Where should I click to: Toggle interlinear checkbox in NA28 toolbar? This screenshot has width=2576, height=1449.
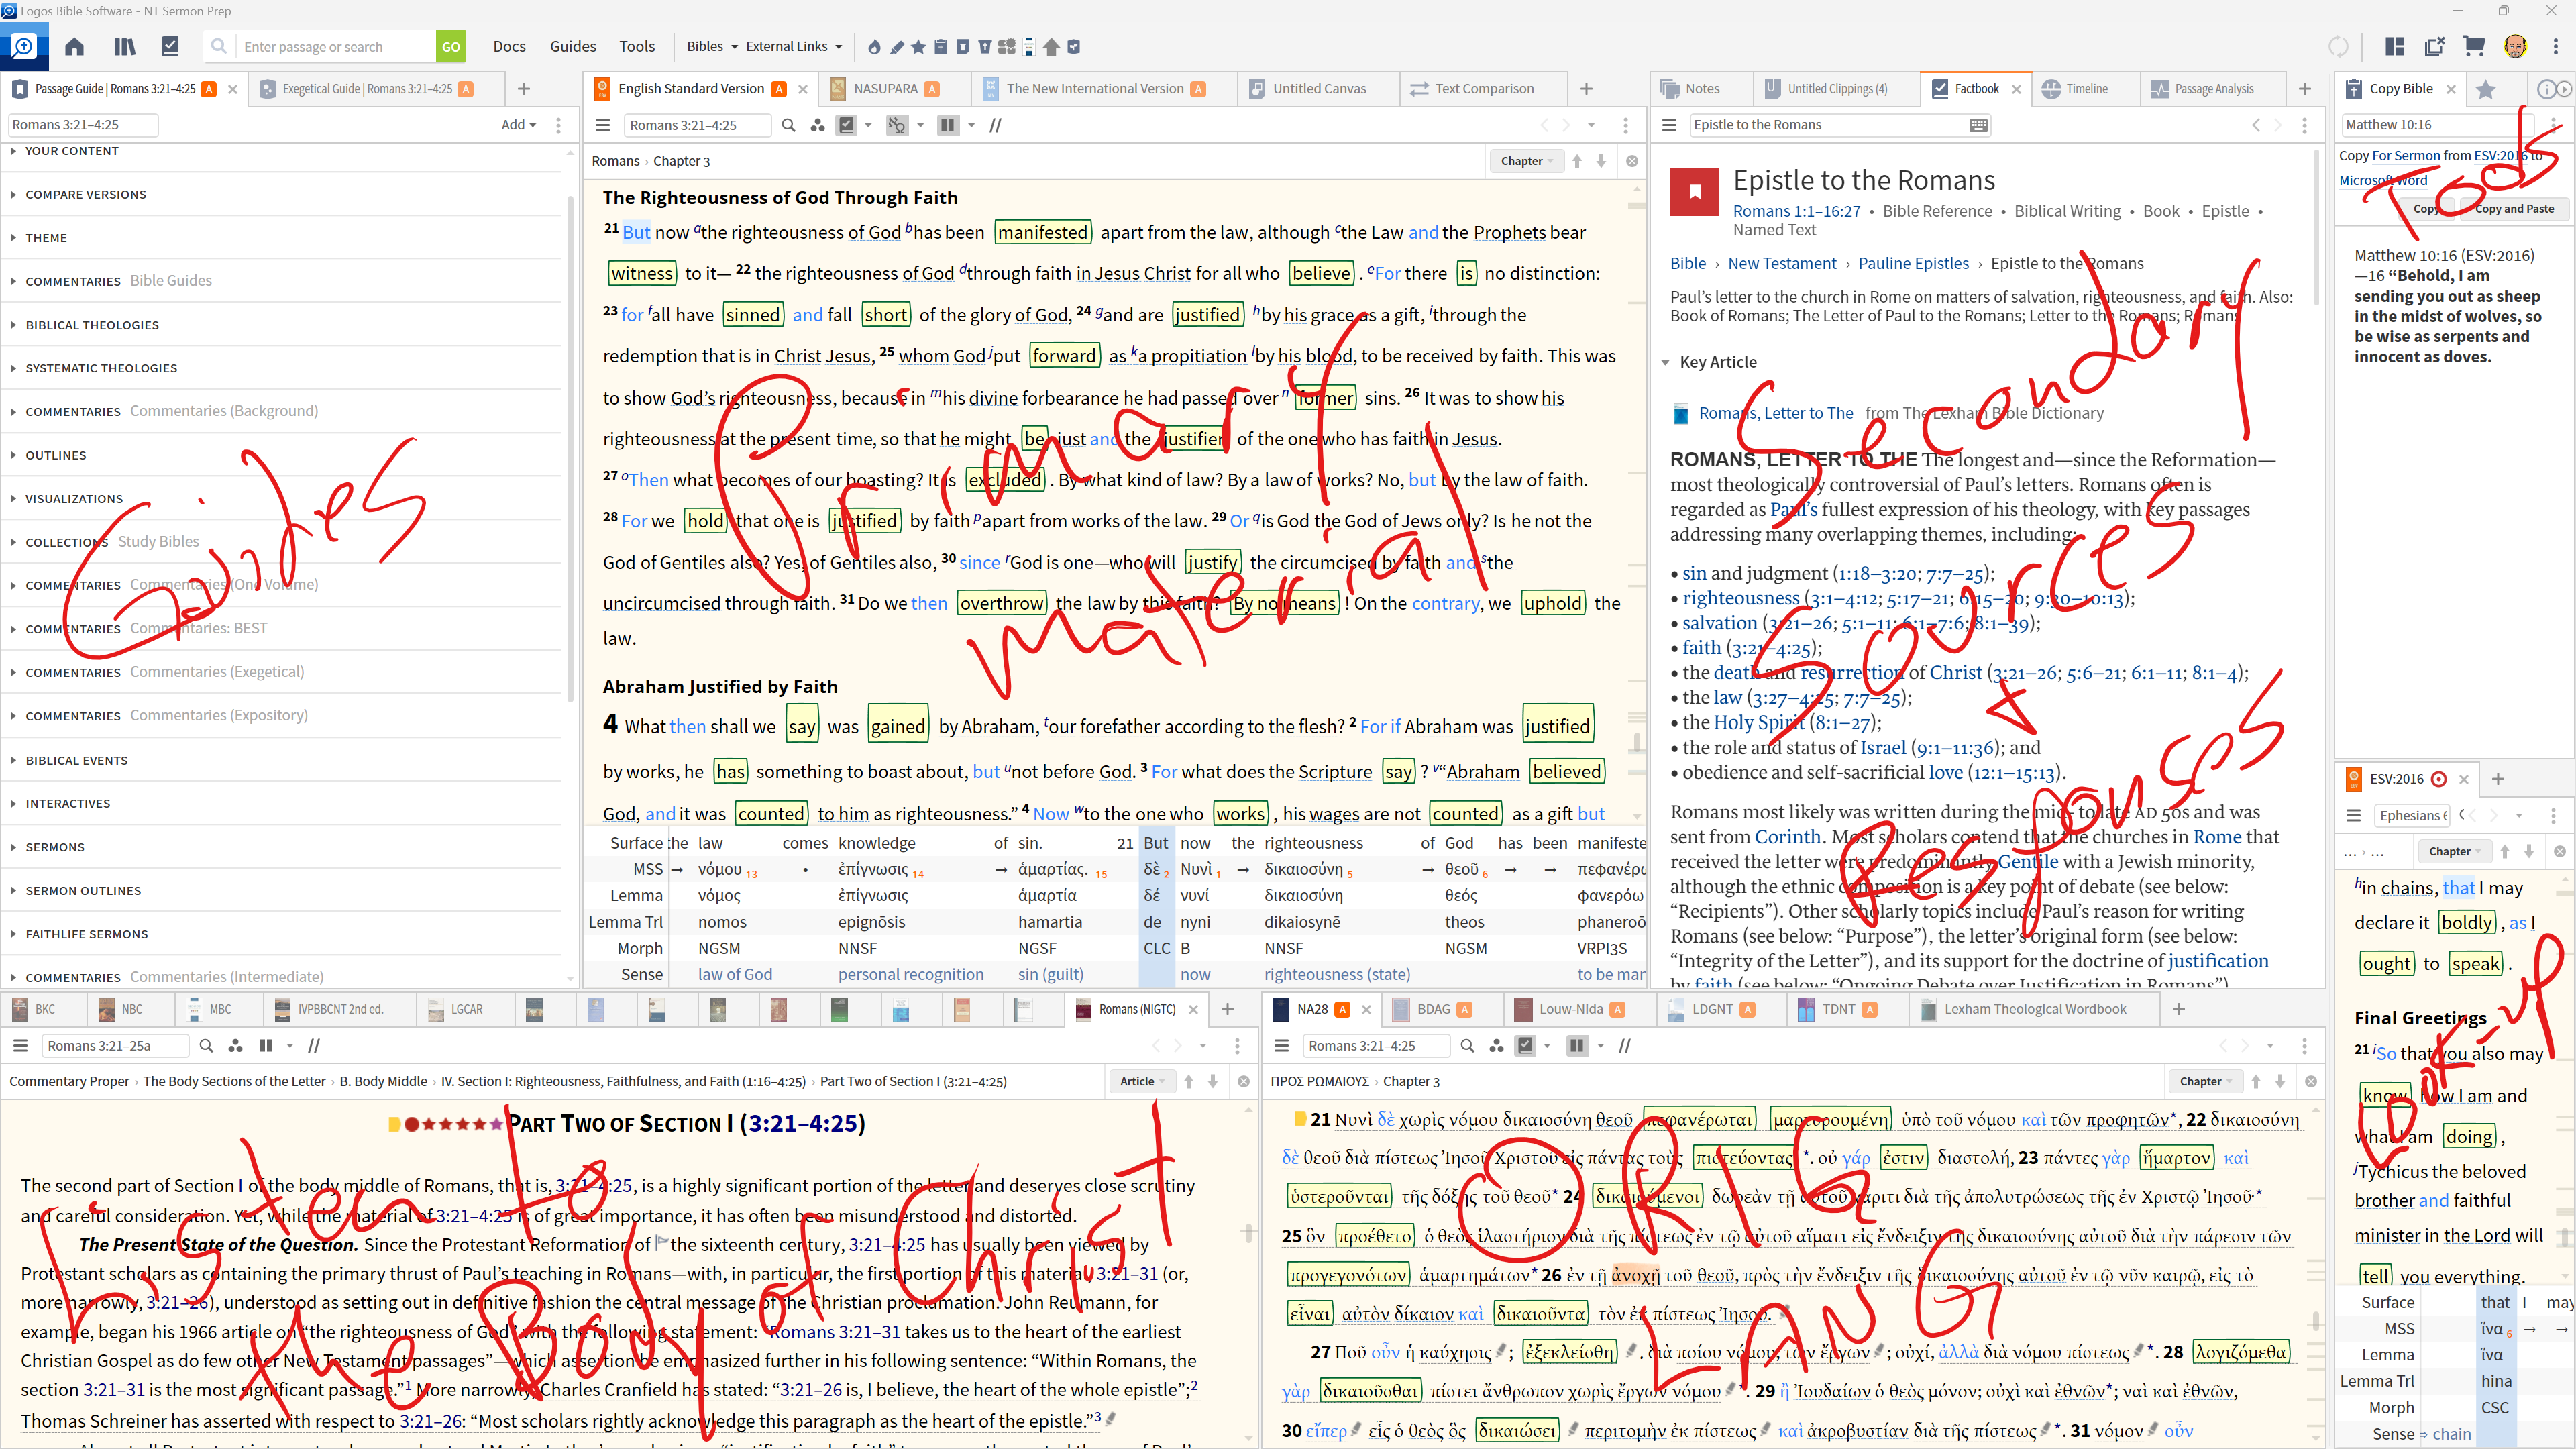(1525, 1045)
